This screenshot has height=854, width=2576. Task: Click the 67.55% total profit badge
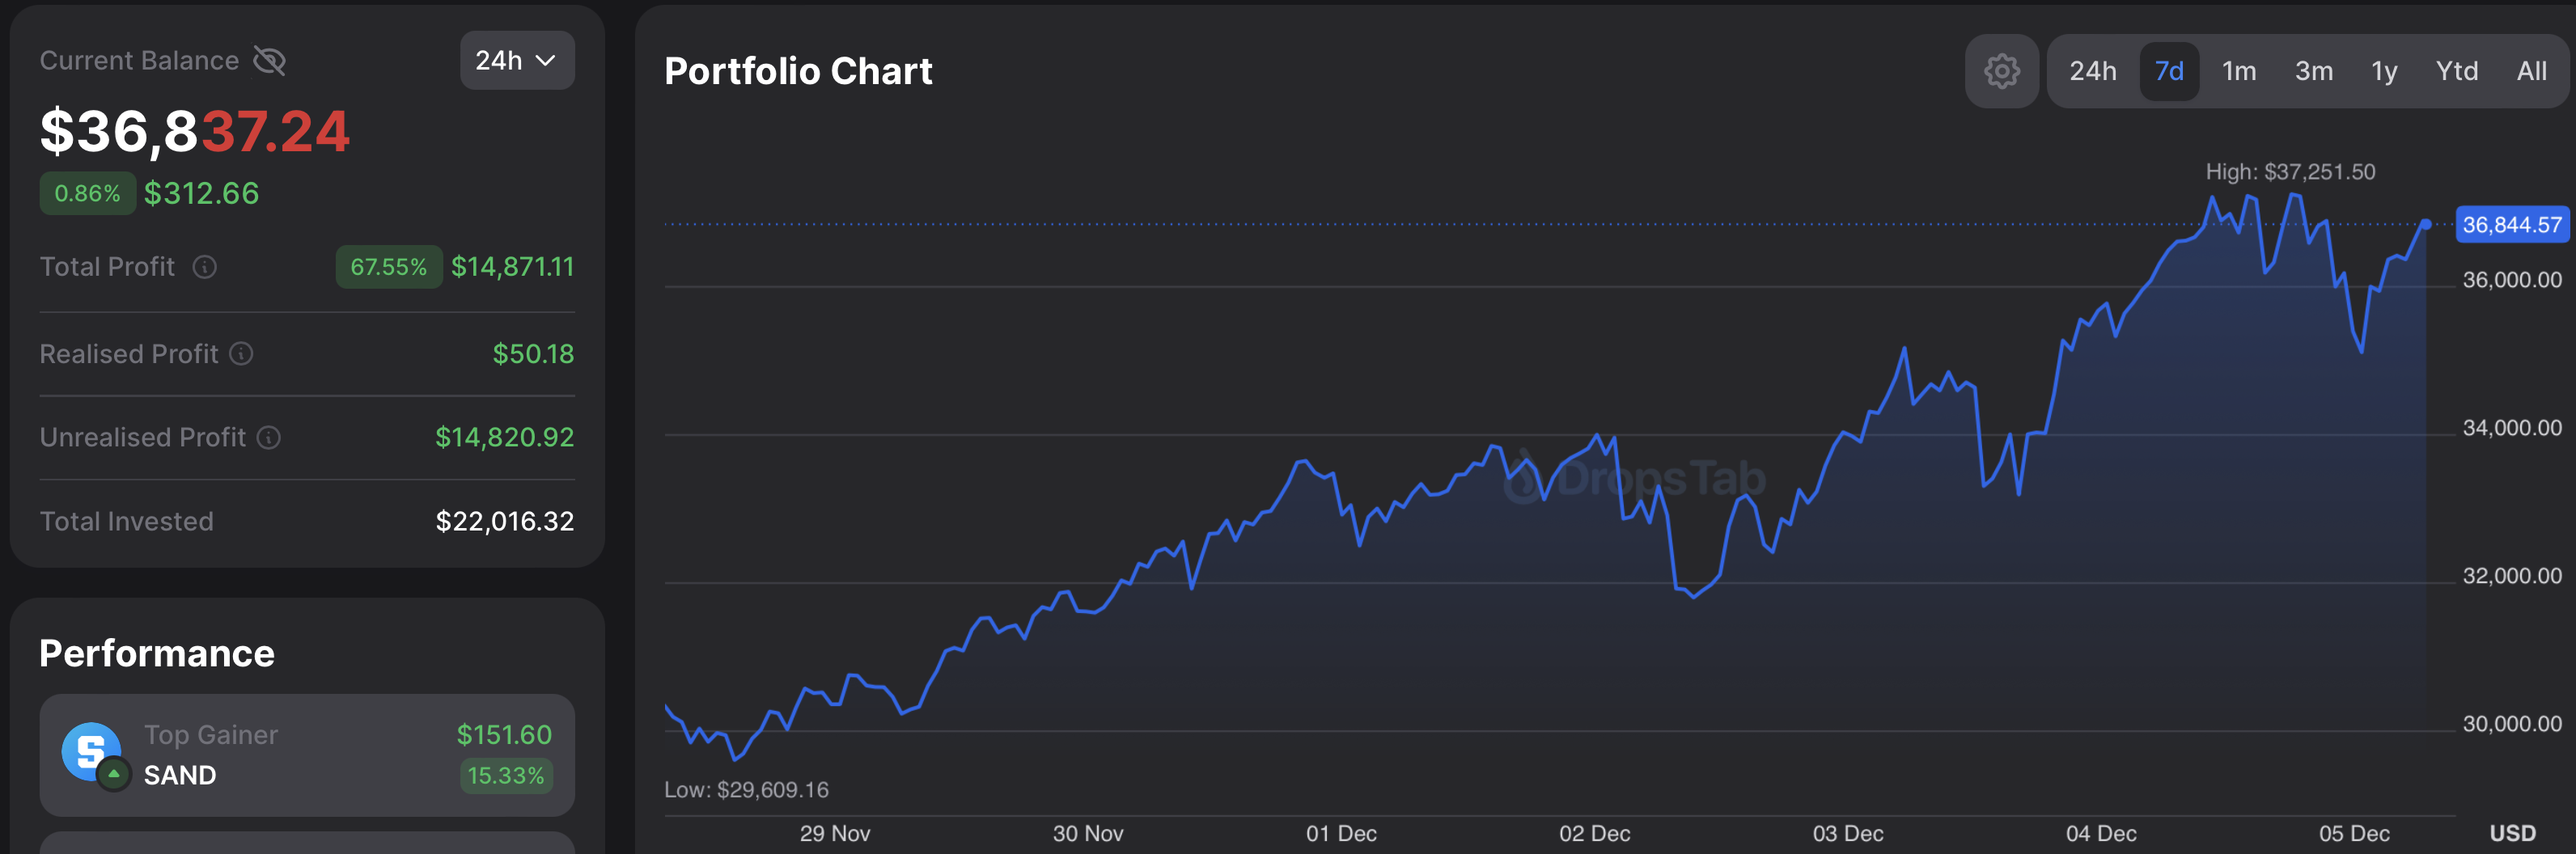click(388, 267)
